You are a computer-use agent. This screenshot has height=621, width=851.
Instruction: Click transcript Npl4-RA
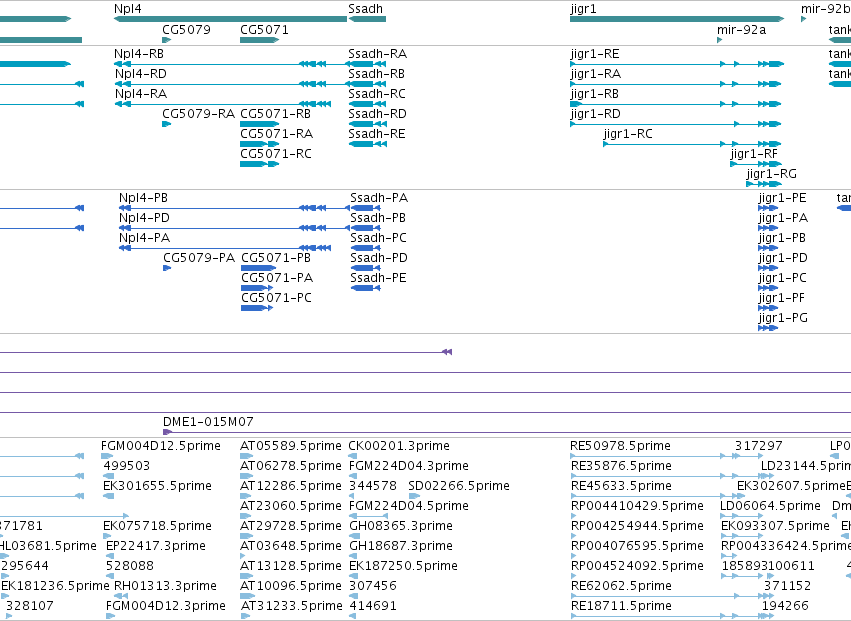(141, 94)
